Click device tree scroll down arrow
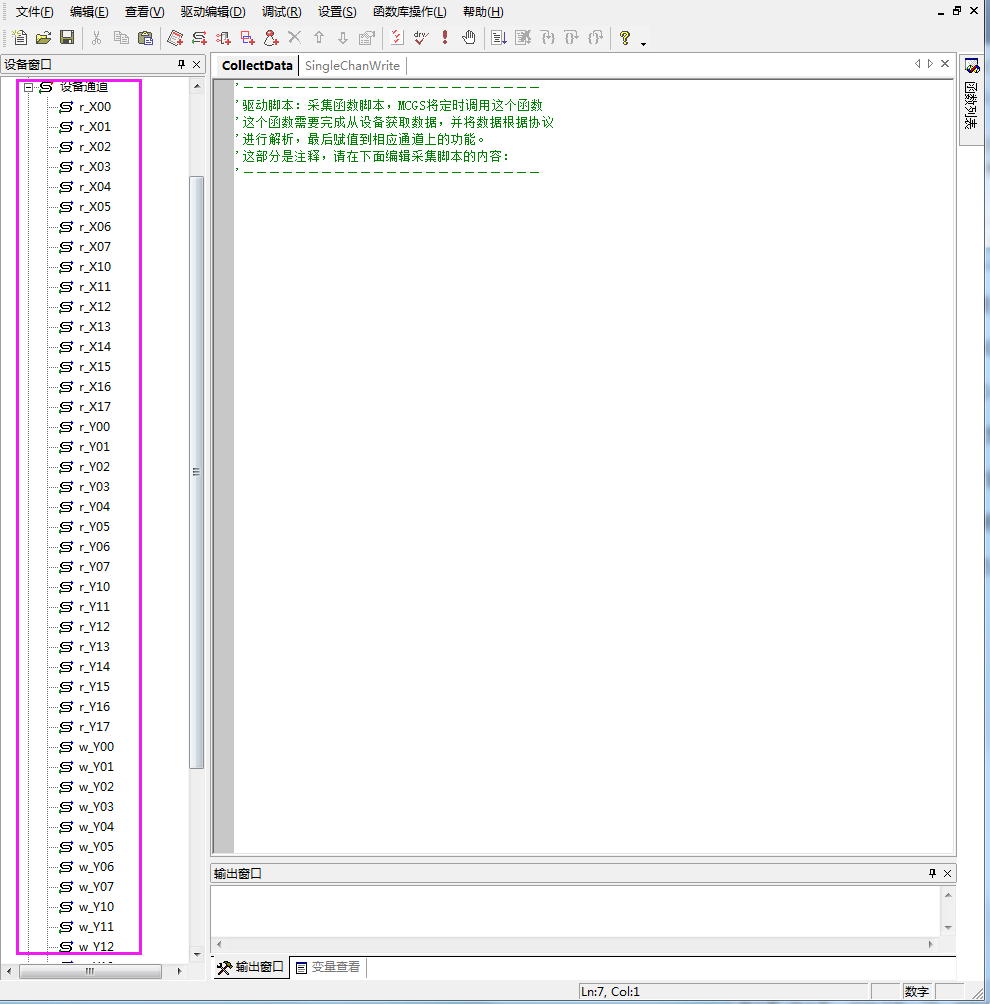The width and height of the screenshot is (990, 1004). click(197, 955)
